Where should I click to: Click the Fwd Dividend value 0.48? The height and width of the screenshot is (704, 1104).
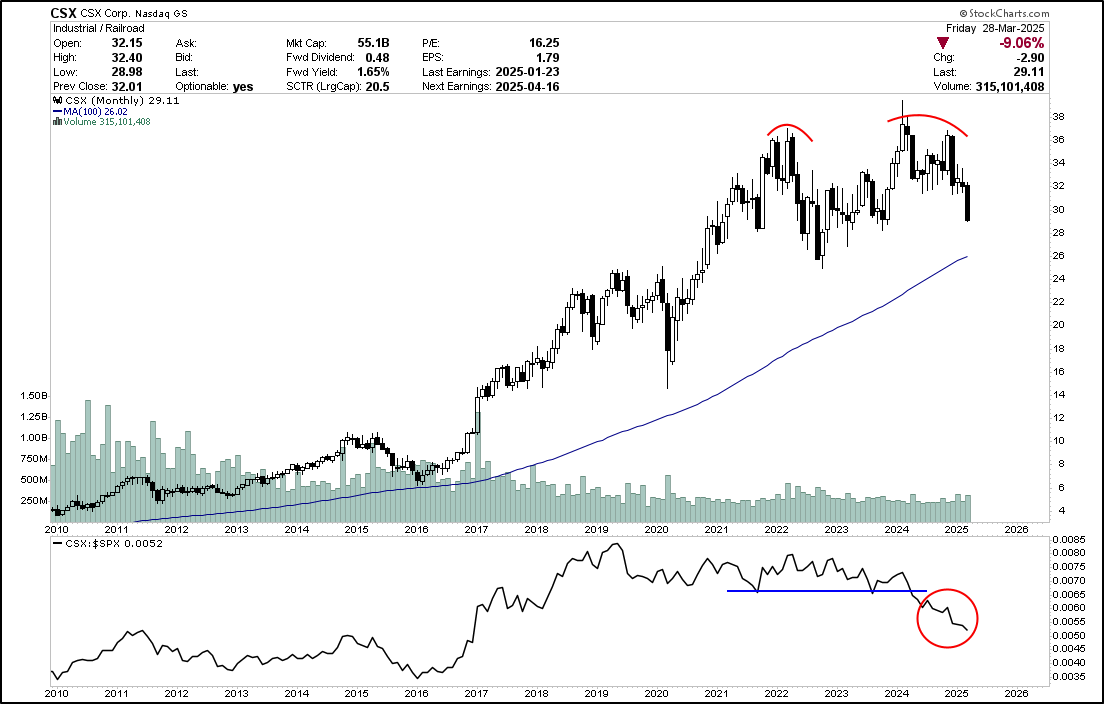tap(377, 58)
